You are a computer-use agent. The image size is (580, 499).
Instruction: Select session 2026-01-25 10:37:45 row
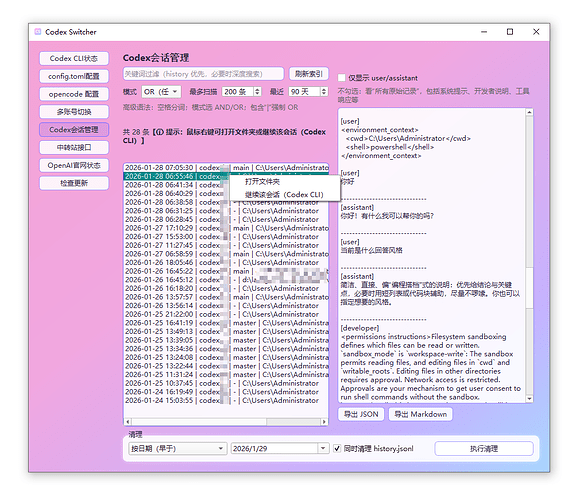tap(226, 383)
